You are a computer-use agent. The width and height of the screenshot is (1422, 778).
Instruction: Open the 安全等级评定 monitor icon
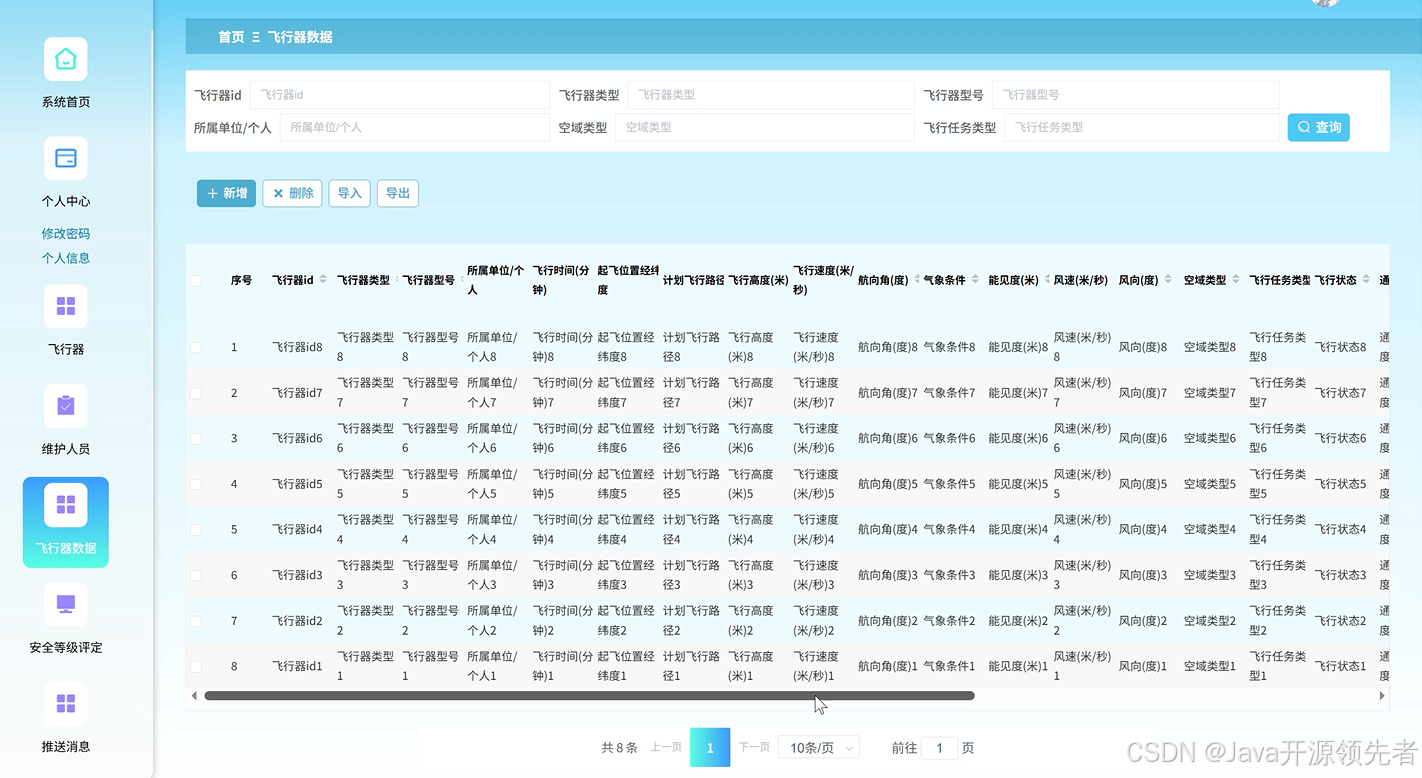[65, 604]
